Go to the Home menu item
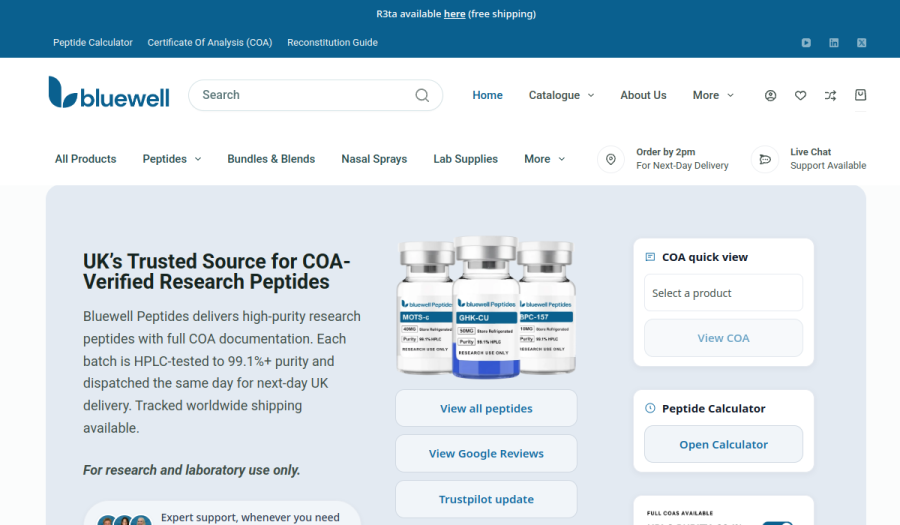 point(487,95)
